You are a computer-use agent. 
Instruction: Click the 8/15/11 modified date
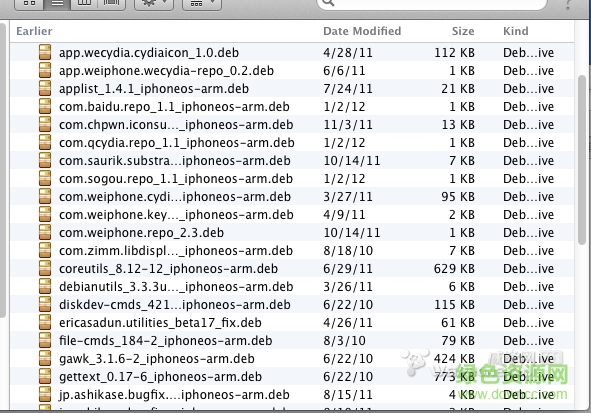[x=348, y=395]
